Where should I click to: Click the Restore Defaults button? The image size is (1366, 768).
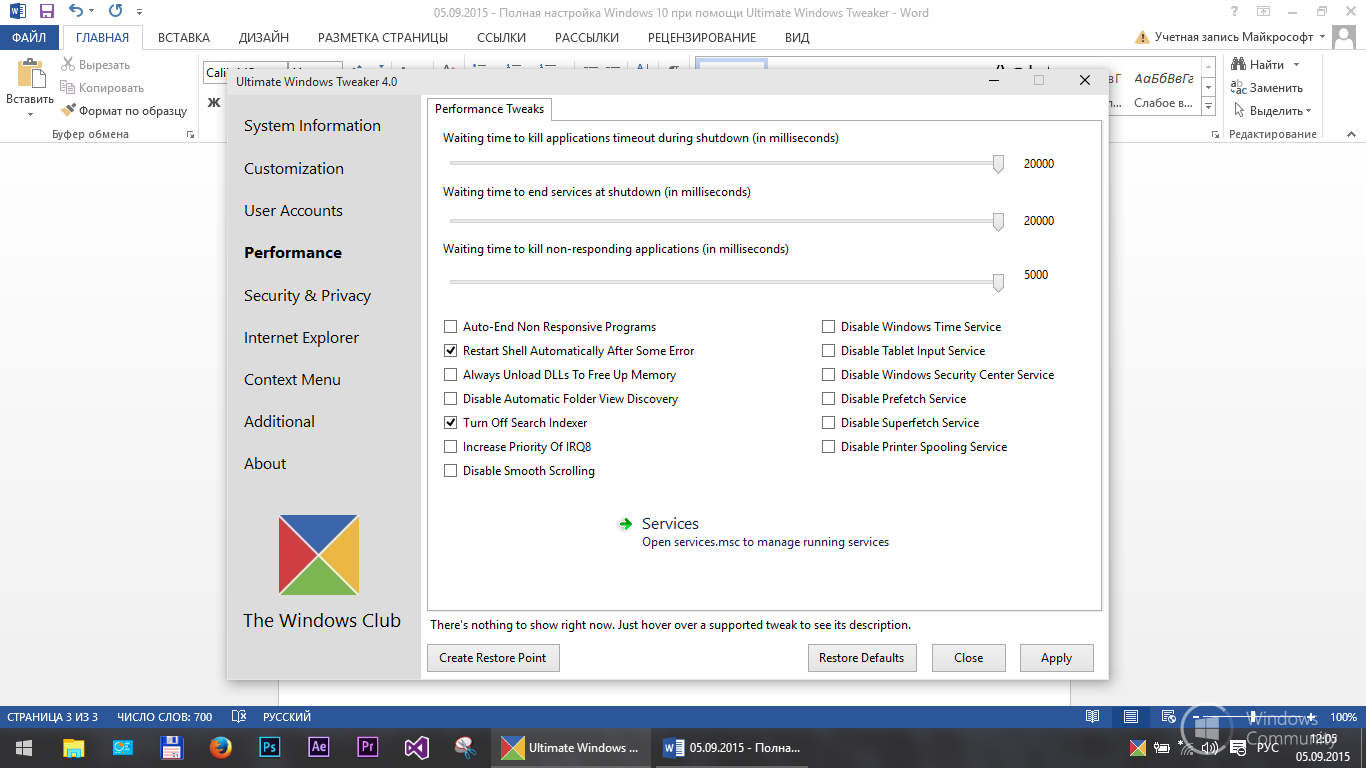[861, 658]
